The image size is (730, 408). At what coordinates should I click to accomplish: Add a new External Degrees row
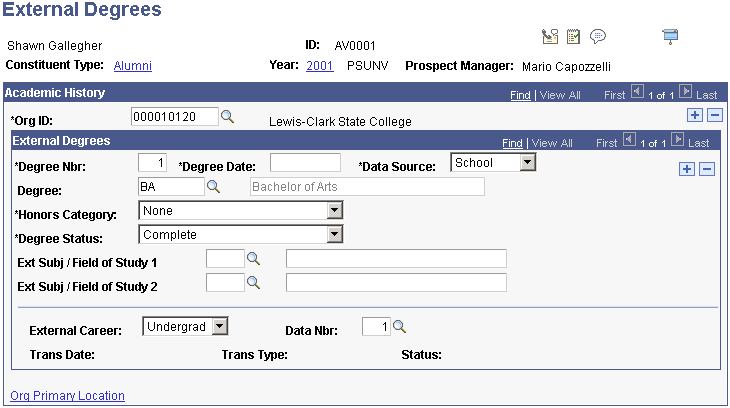click(687, 169)
